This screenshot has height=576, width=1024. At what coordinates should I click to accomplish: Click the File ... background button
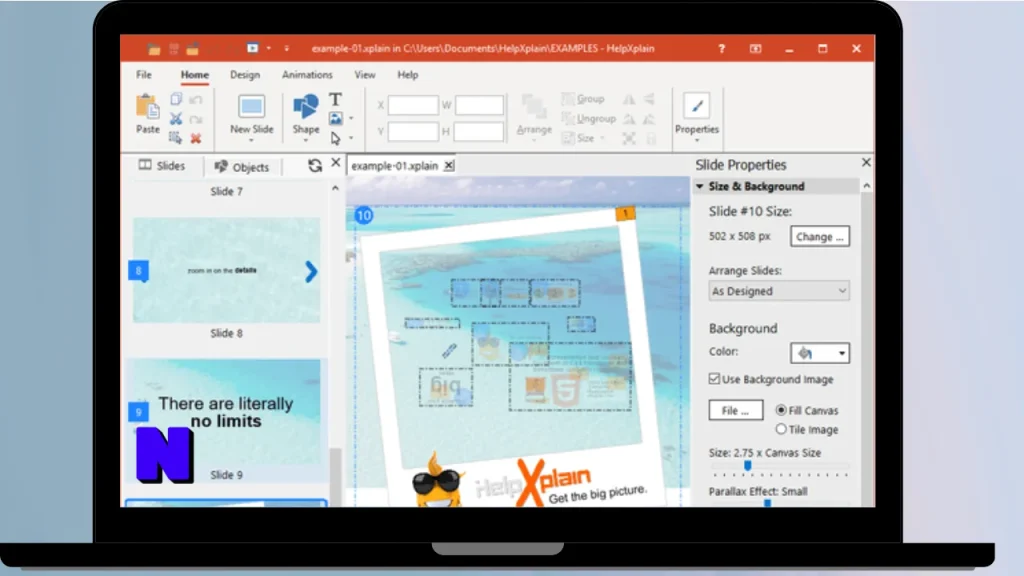(x=735, y=410)
